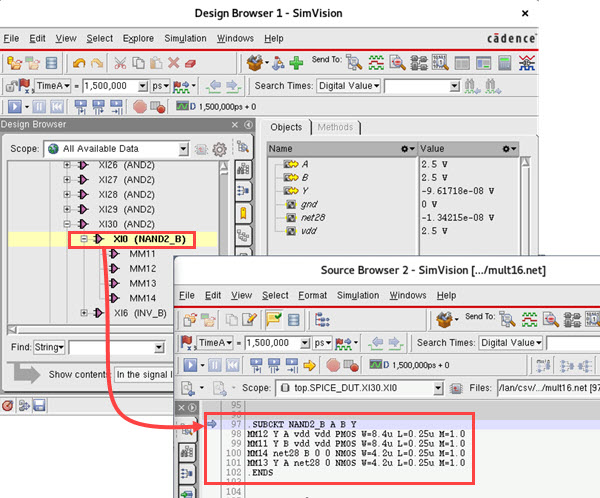Click the red Stop icon in Source Browser
The width and height of the screenshot is (600, 498).
click(333, 366)
